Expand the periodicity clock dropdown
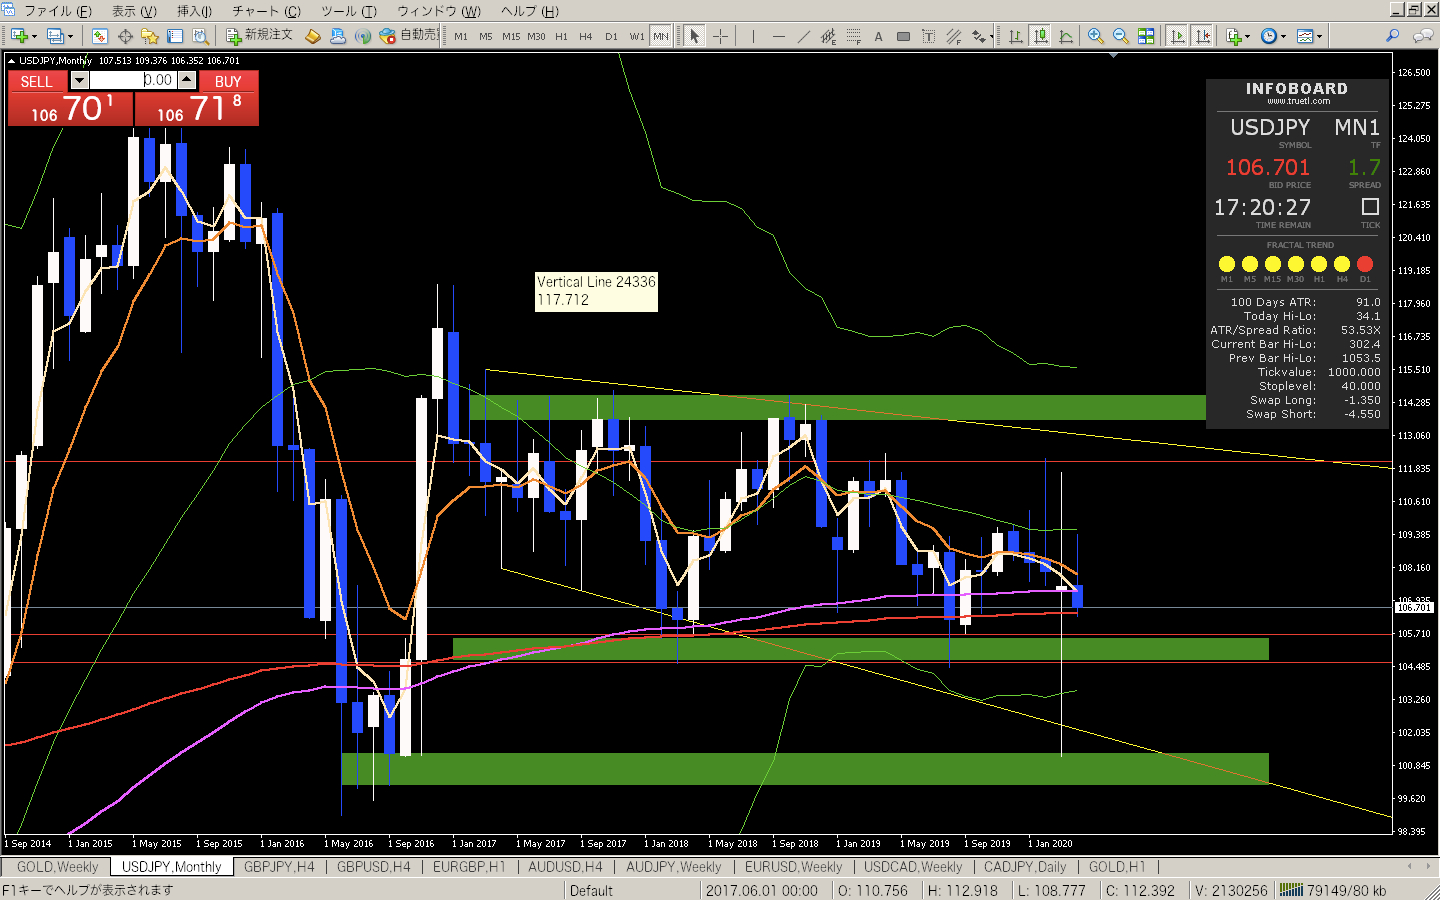Image resolution: width=1440 pixels, height=900 pixels. pyautogui.click(x=1283, y=37)
